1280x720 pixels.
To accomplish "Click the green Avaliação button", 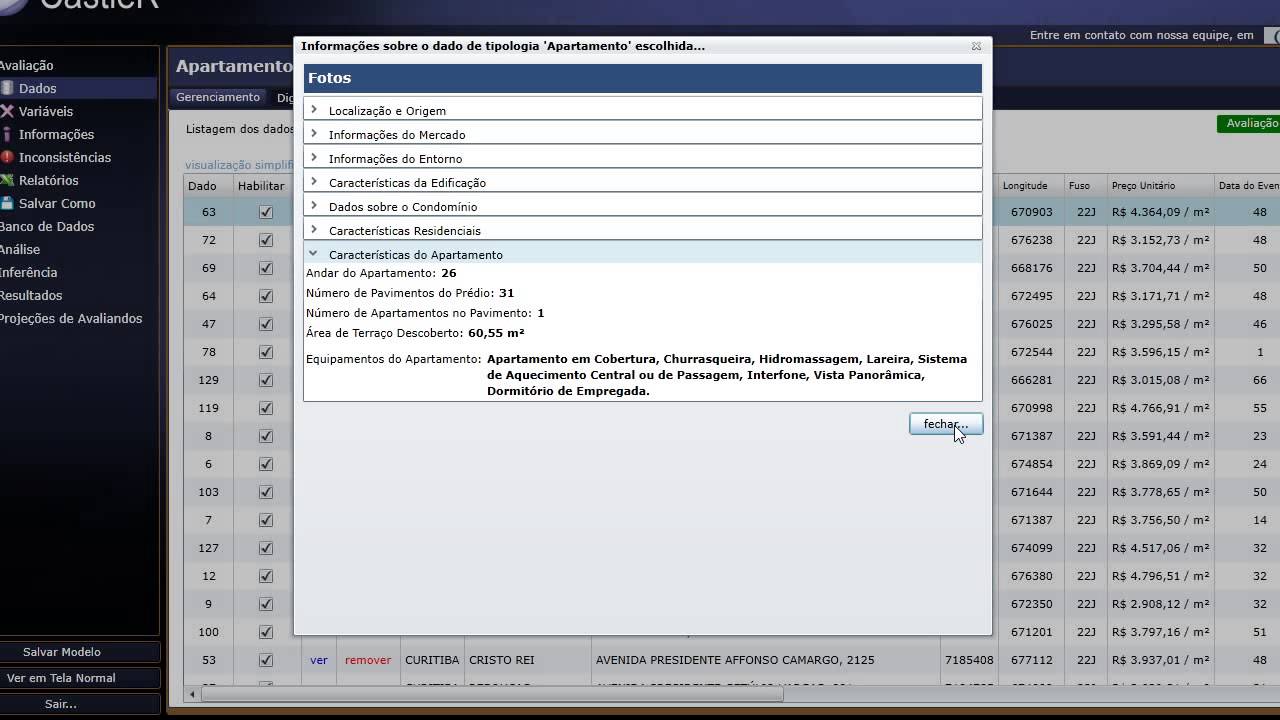I will tap(1249, 123).
